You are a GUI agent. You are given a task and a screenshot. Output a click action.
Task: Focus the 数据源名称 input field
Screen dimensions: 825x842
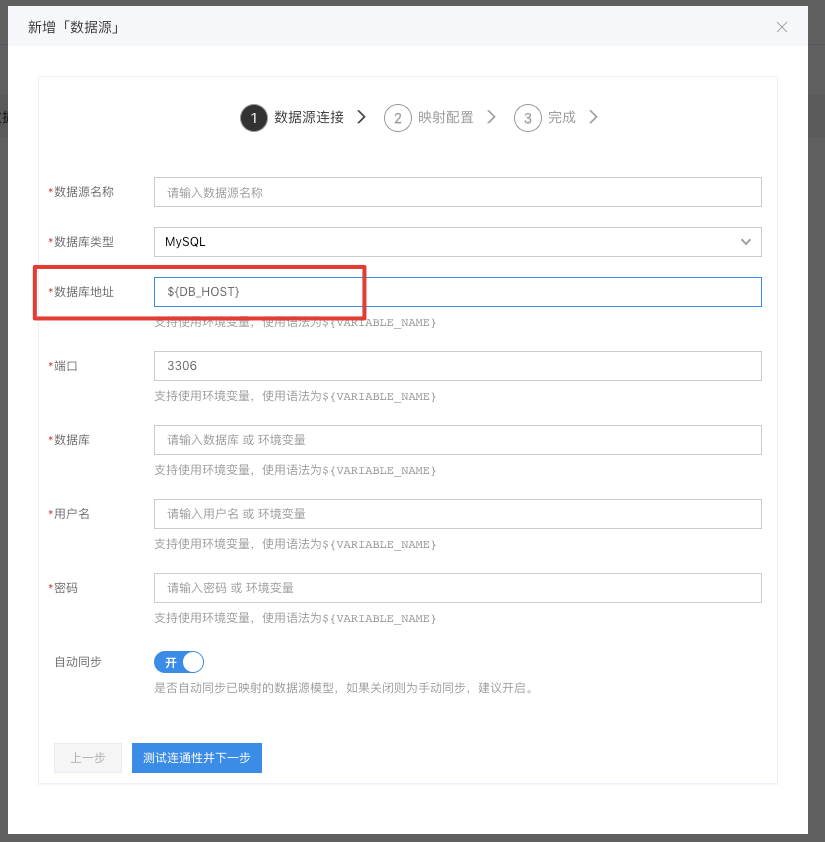[x=457, y=192]
